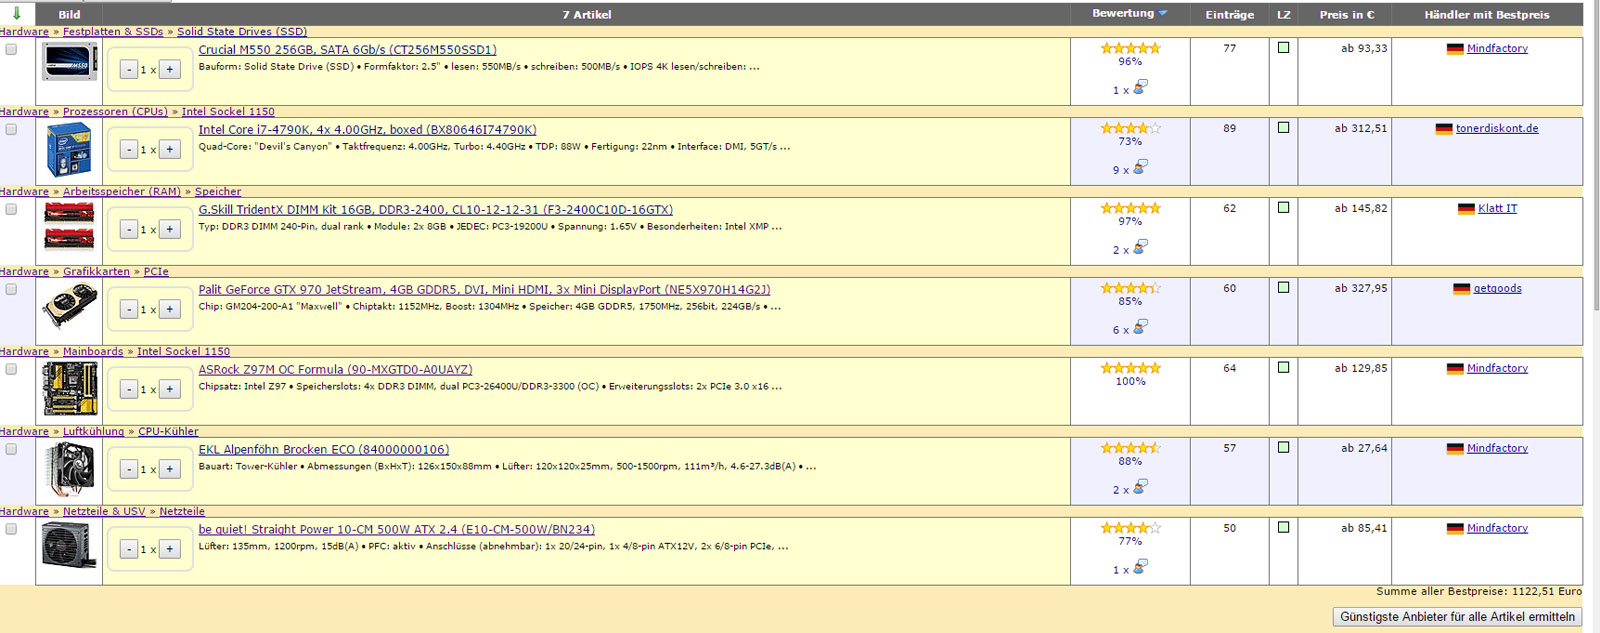Tick LZ checkbox for G.Skill TridentX
Screen dimensions: 1600x633
[1284, 208]
